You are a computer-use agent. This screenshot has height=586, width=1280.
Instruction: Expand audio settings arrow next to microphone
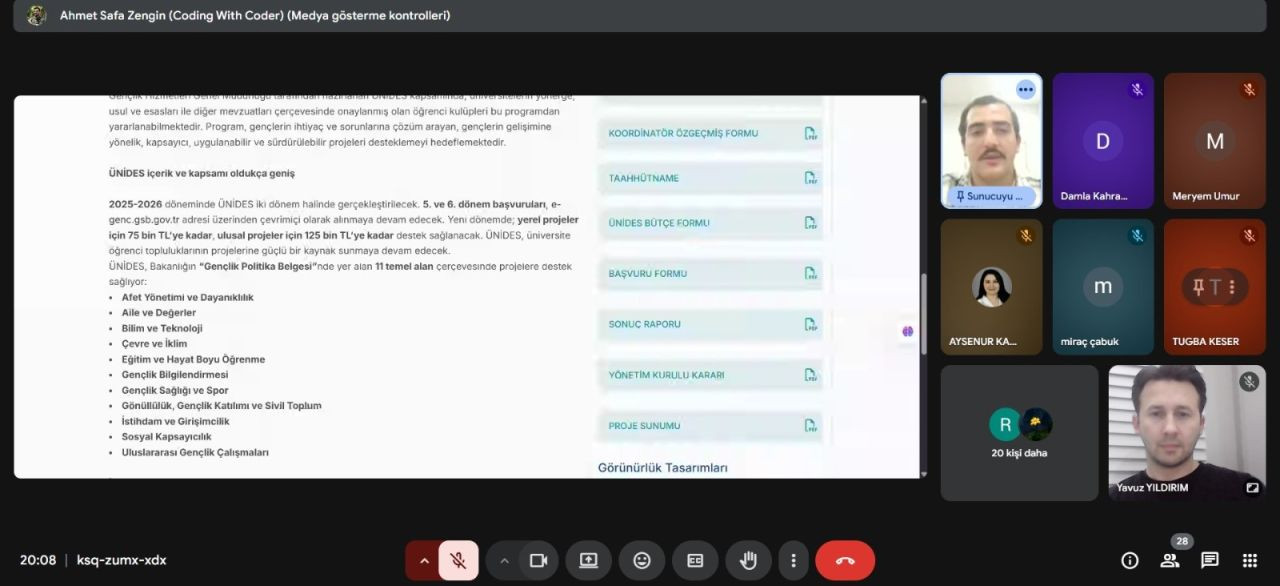click(424, 561)
